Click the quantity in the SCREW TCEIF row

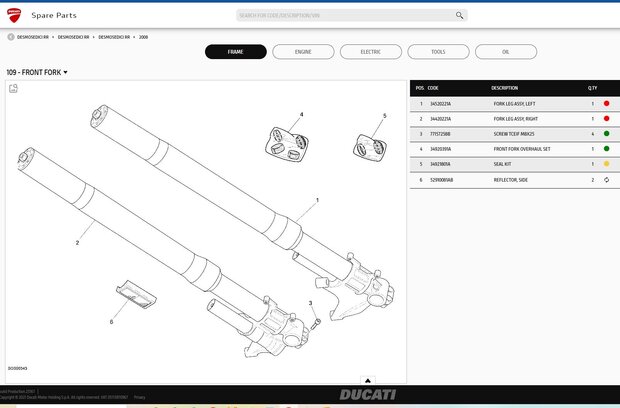tap(592, 134)
